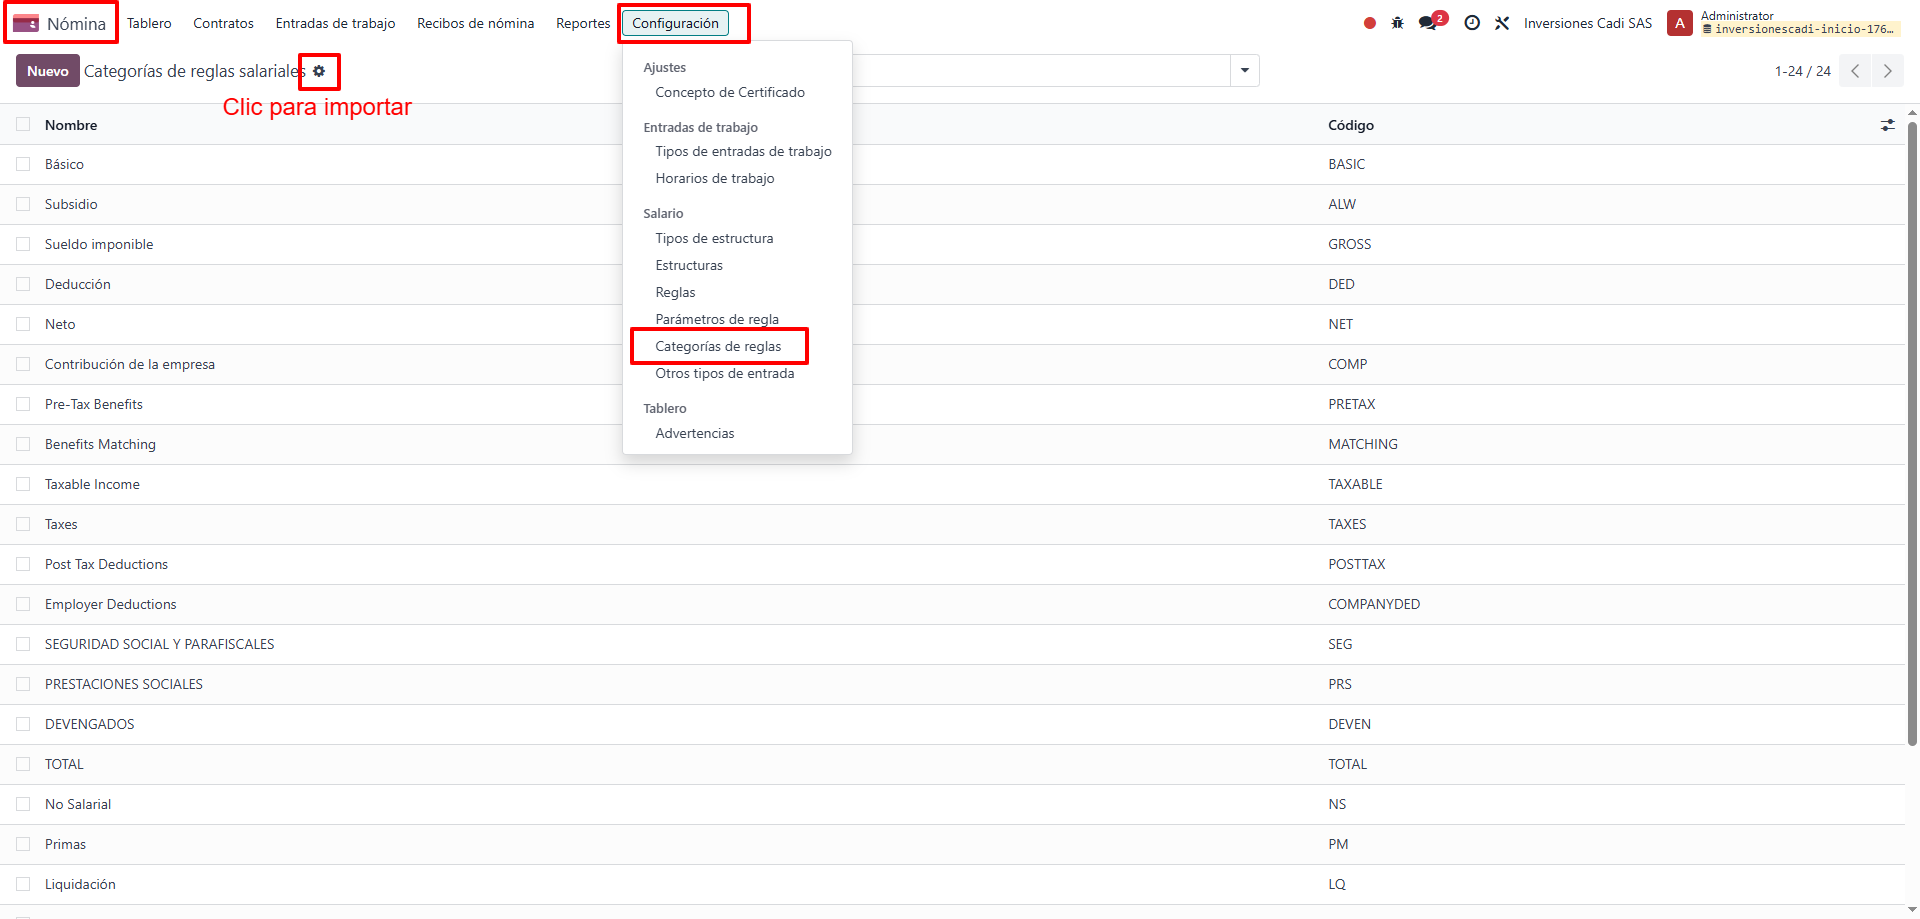Toggle the select-all header checkbox
This screenshot has width=1920, height=919.
click(x=23, y=125)
